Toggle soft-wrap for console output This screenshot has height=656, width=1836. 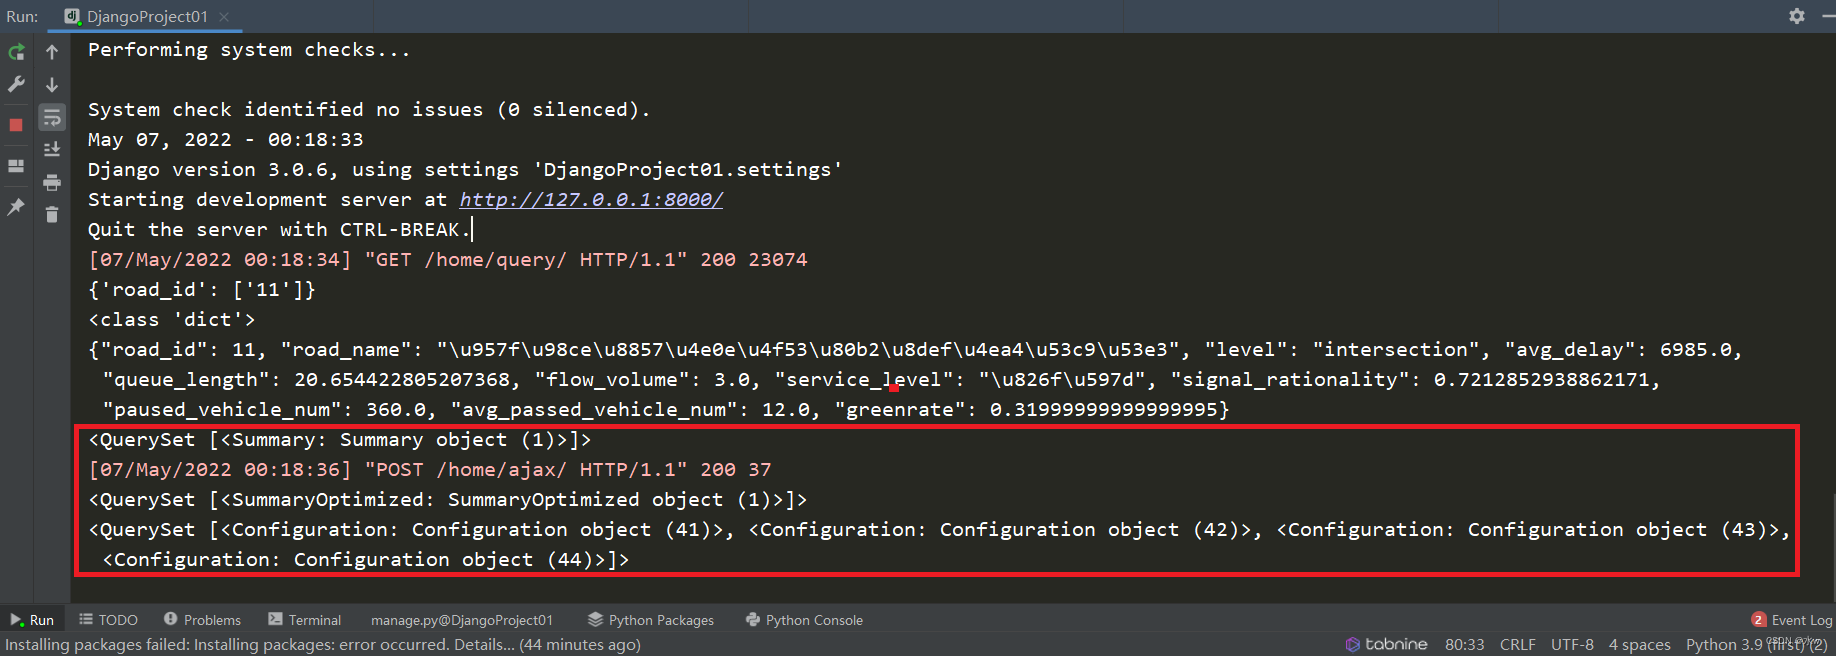tap(52, 118)
